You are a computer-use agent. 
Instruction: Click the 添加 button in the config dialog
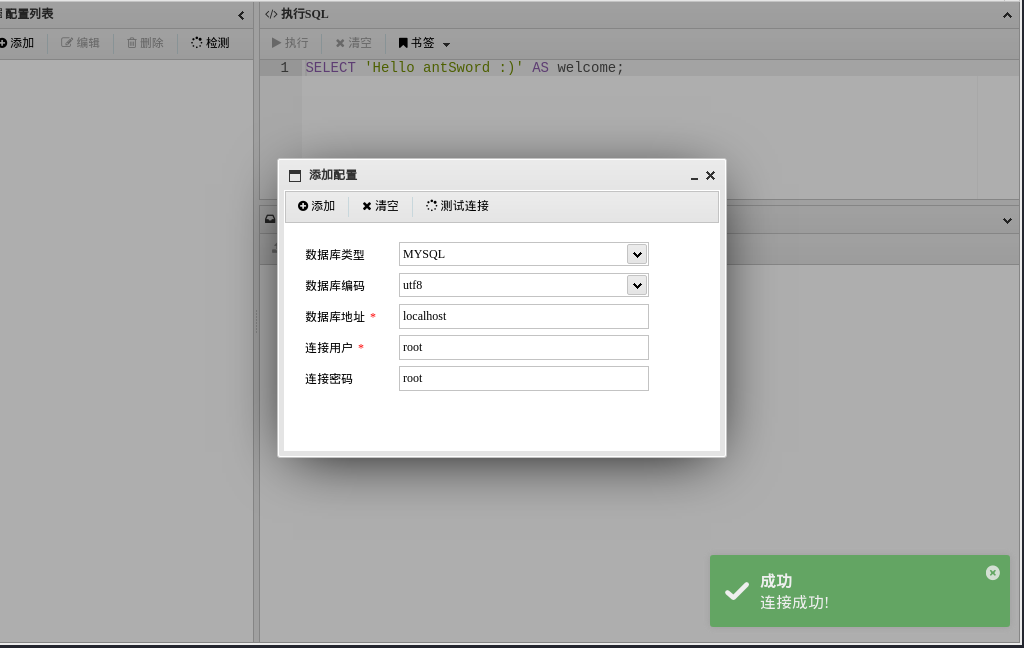click(316, 206)
